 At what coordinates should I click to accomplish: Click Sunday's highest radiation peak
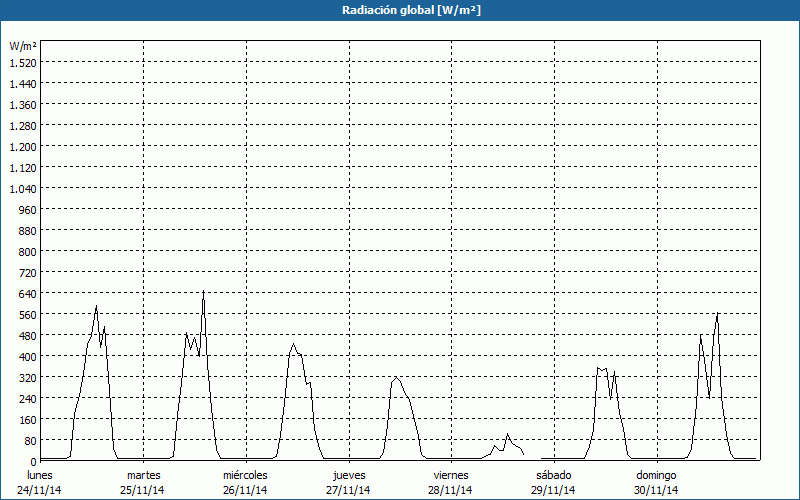click(x=717, y=313)
